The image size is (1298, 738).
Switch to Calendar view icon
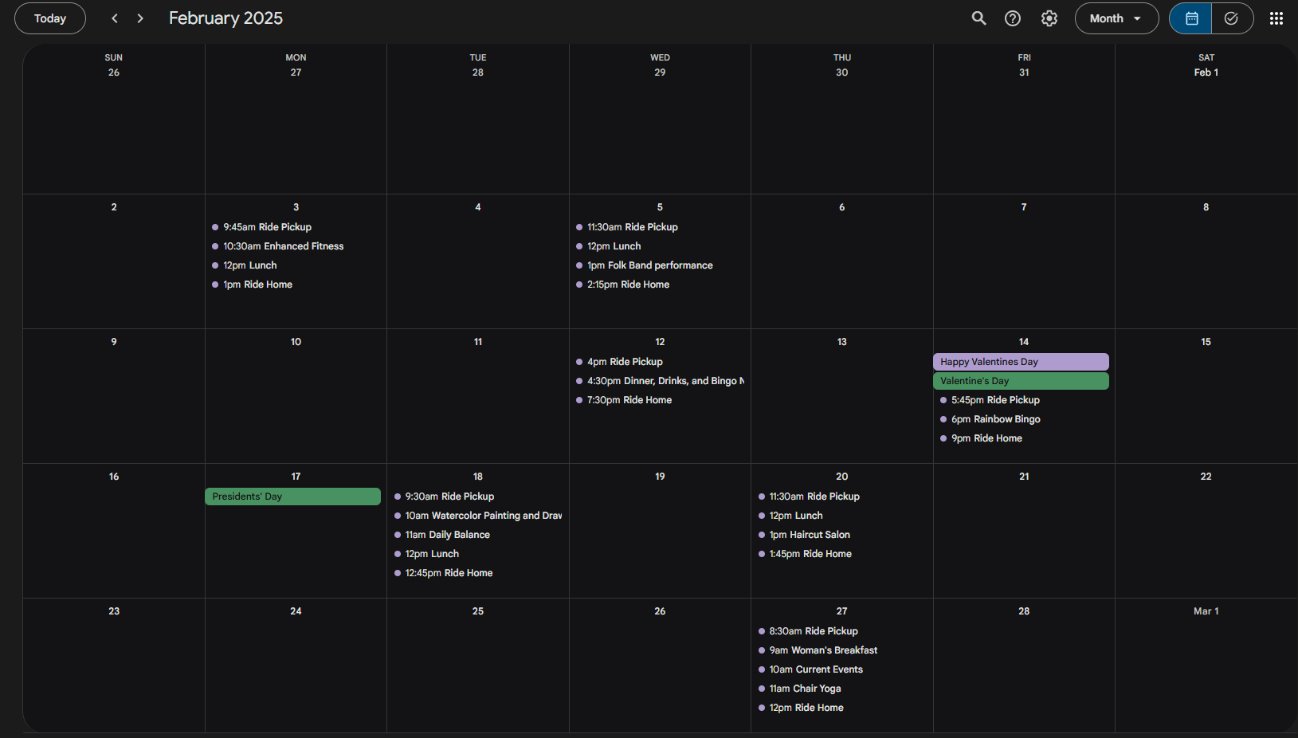click(1191, 18)
